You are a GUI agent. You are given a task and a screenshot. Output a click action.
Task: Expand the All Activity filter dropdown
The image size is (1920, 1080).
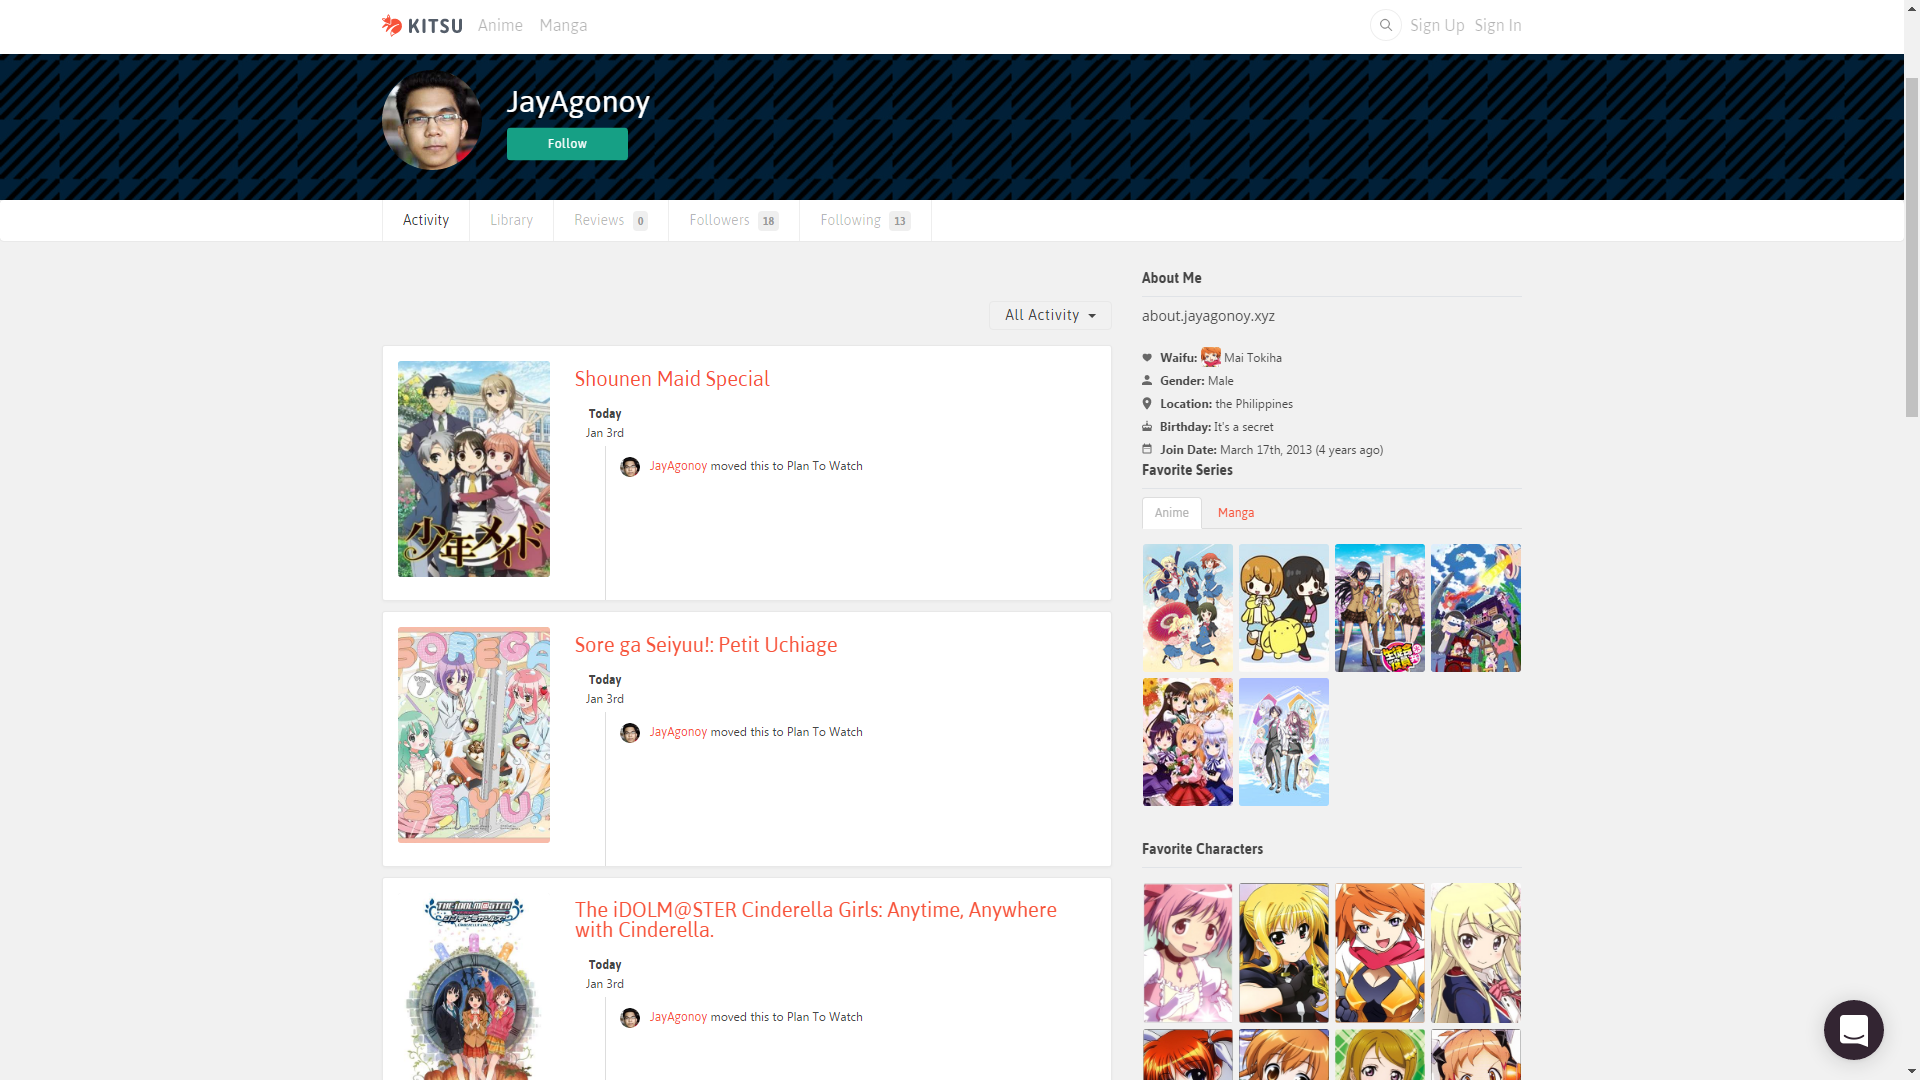pyautogui.click(x=1050, y=315)
